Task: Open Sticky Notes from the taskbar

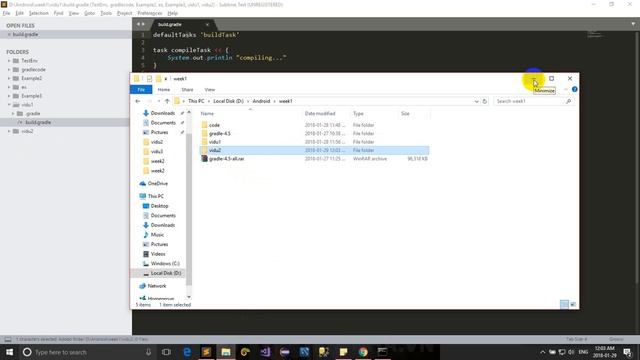Action: click(343, 352)
